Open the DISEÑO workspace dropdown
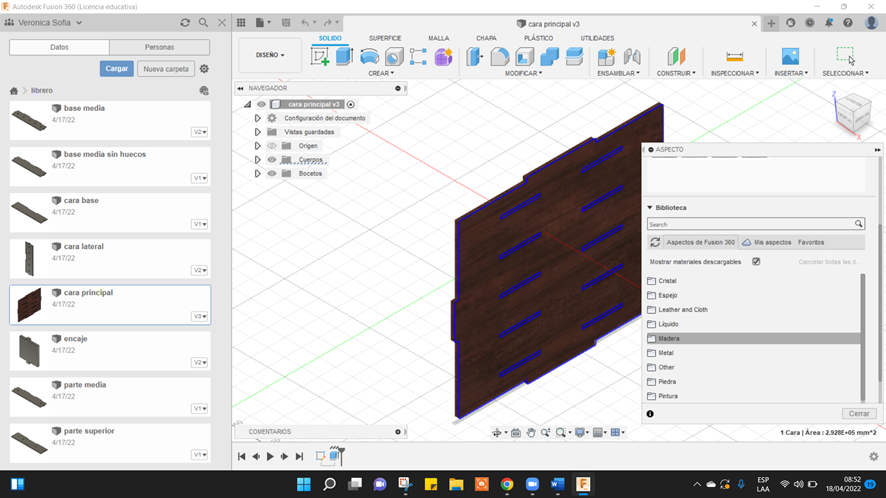The height and width of the screenshot is (498, 886). 270,55
